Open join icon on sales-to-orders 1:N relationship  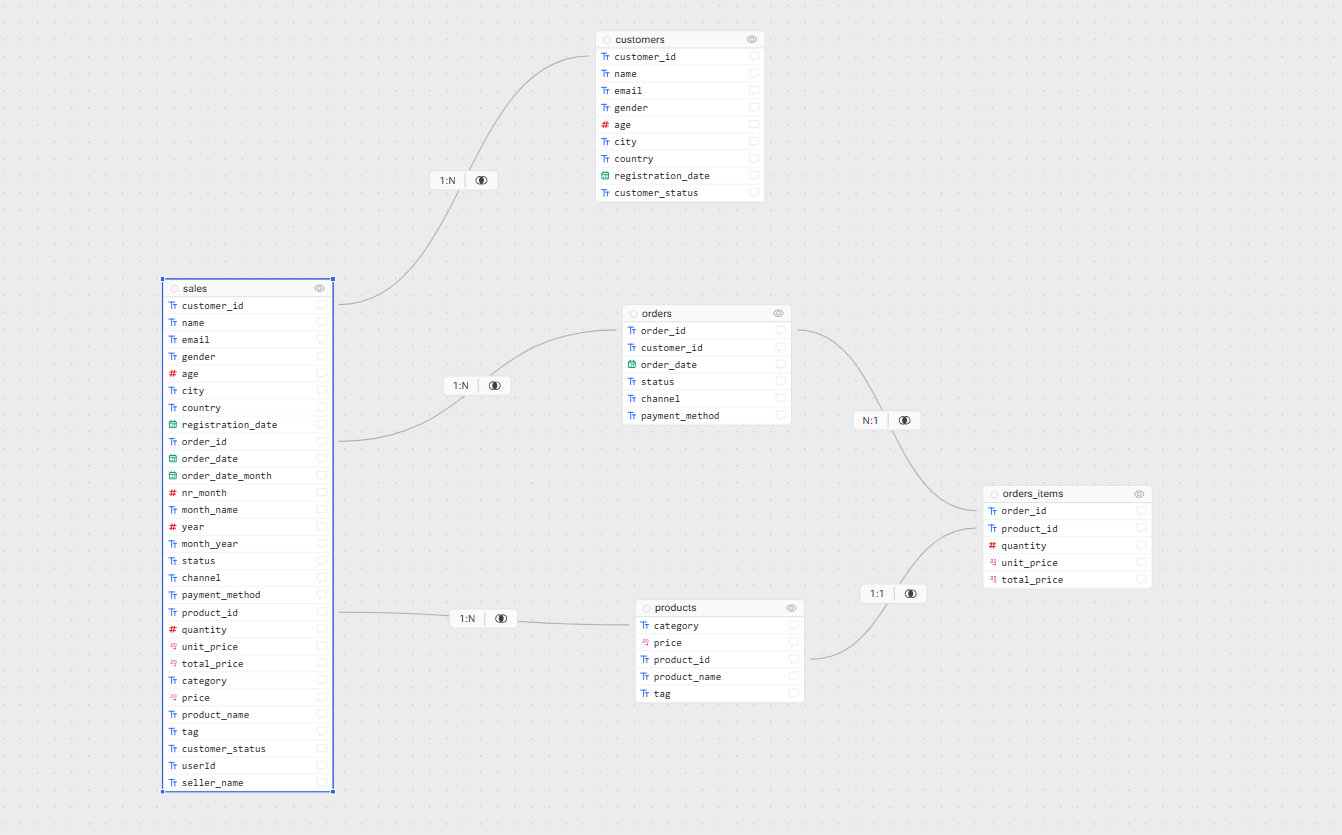494,386
